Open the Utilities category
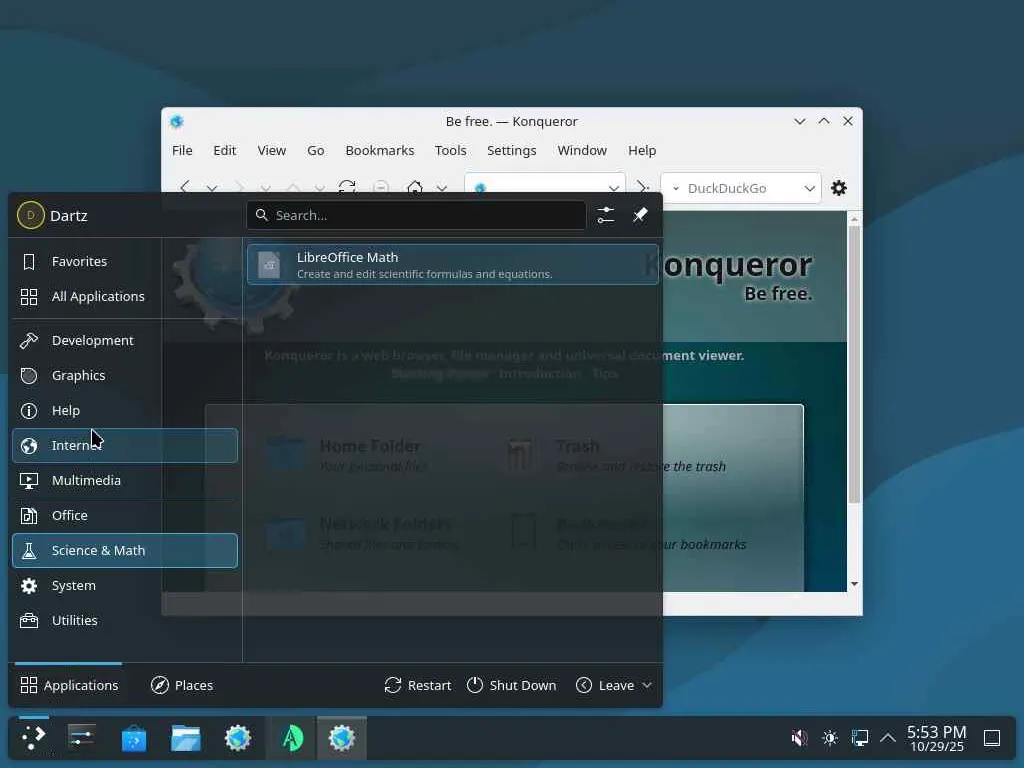The image size is (1024, 768). point(125,620)
